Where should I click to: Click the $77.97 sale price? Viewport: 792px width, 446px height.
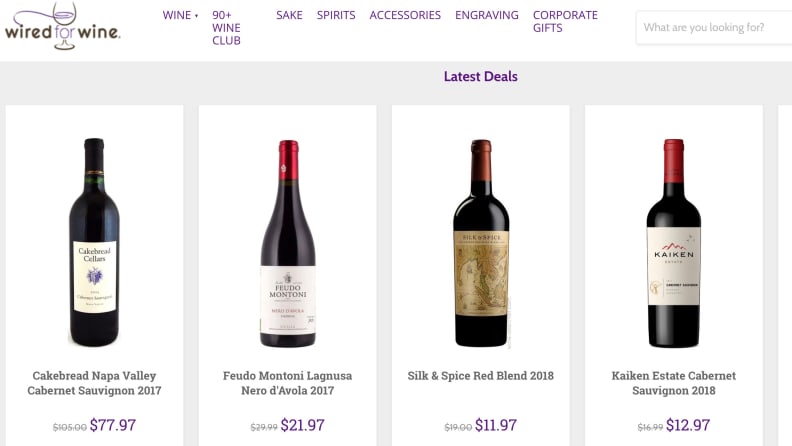pyautogui.click(x=113, y=425)
